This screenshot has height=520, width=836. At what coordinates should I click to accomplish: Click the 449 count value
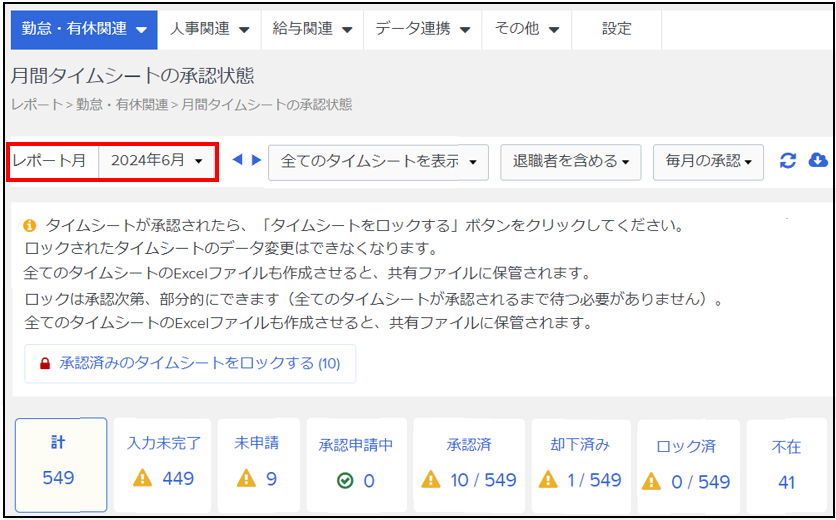178,479
